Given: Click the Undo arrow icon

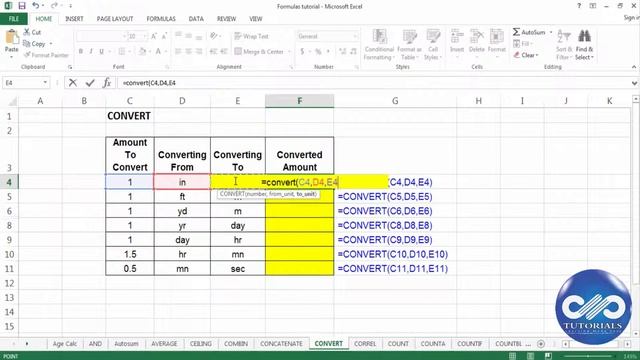Looking at the screenshot, I should coord(36,6).
